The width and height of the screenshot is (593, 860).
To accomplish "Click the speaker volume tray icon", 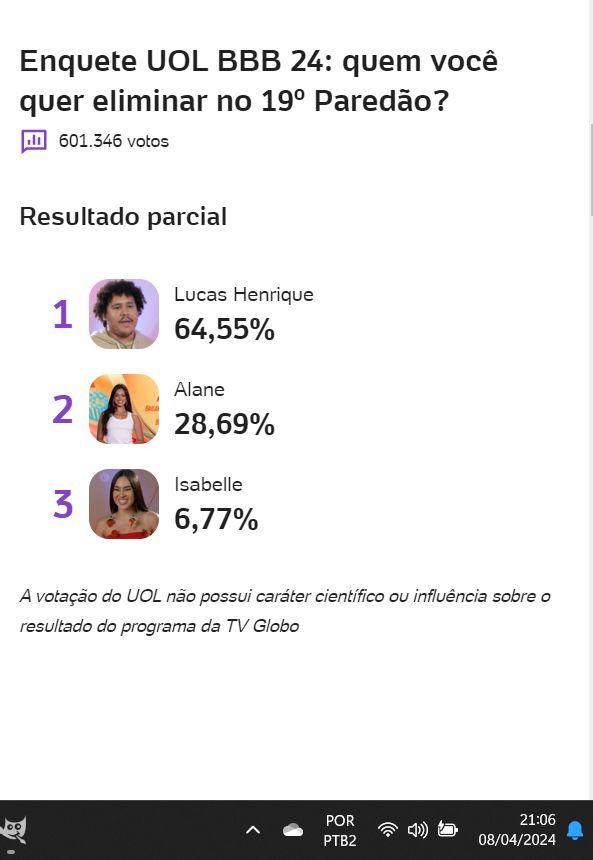I will click(x=417, y=830).
